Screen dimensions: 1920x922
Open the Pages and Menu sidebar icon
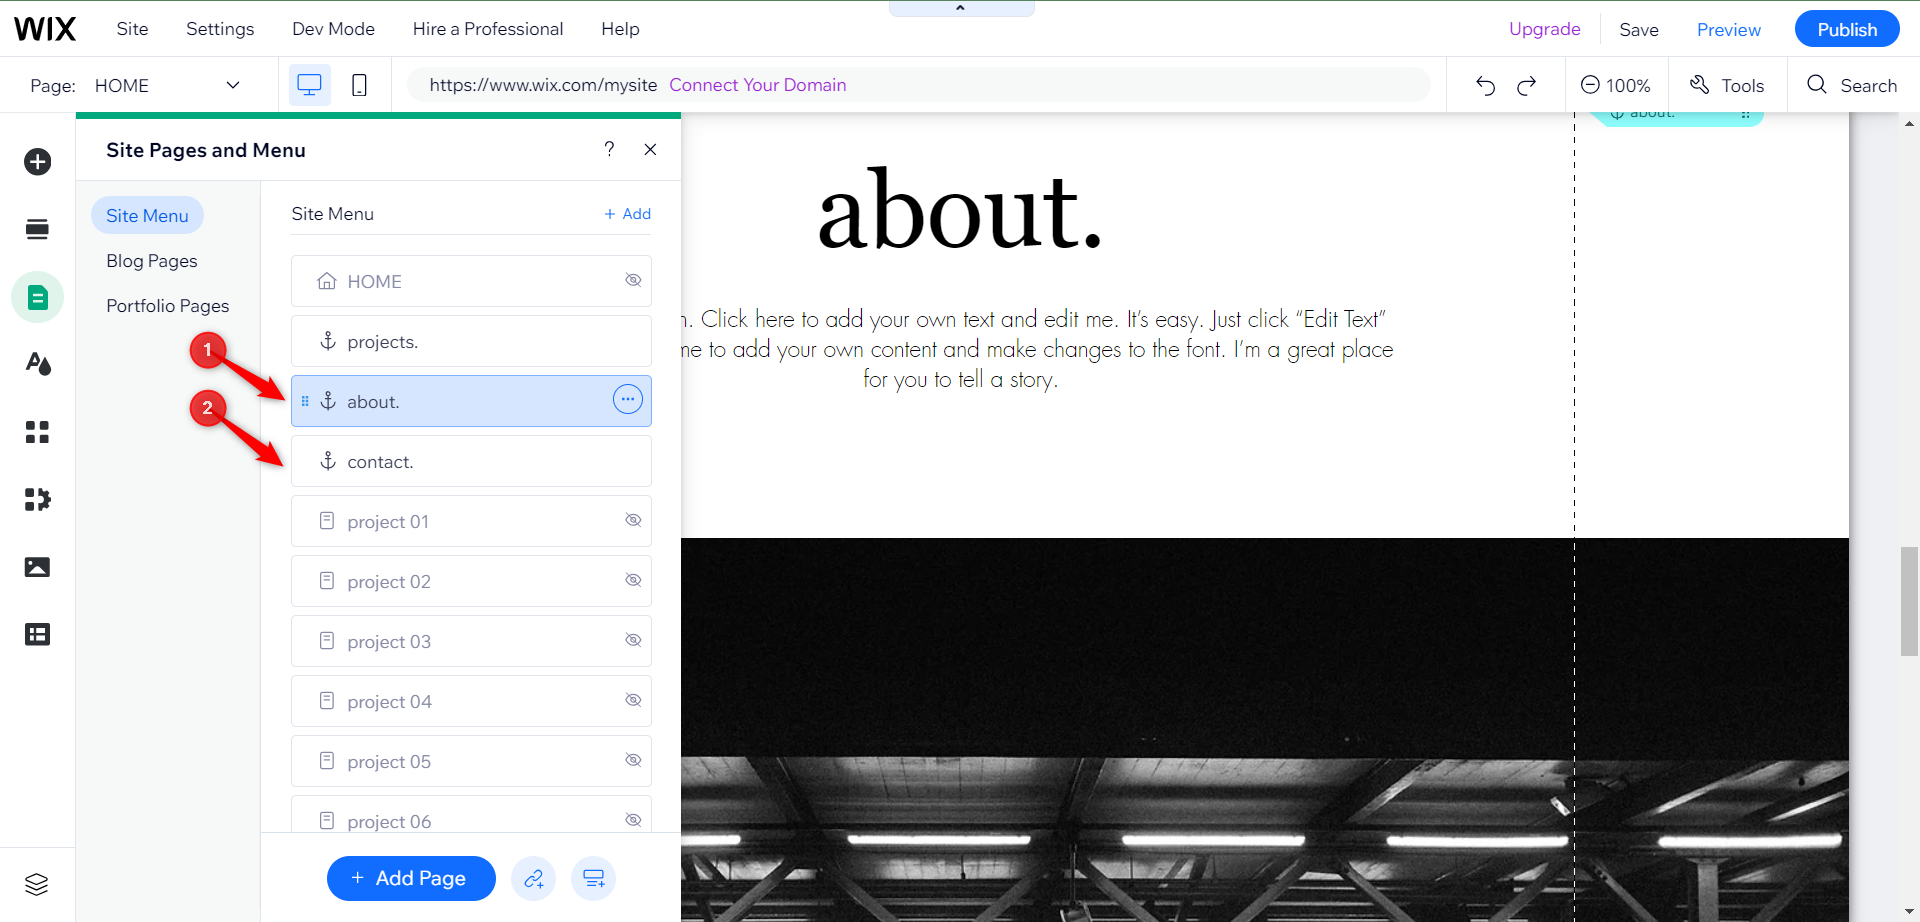(38, 297)
